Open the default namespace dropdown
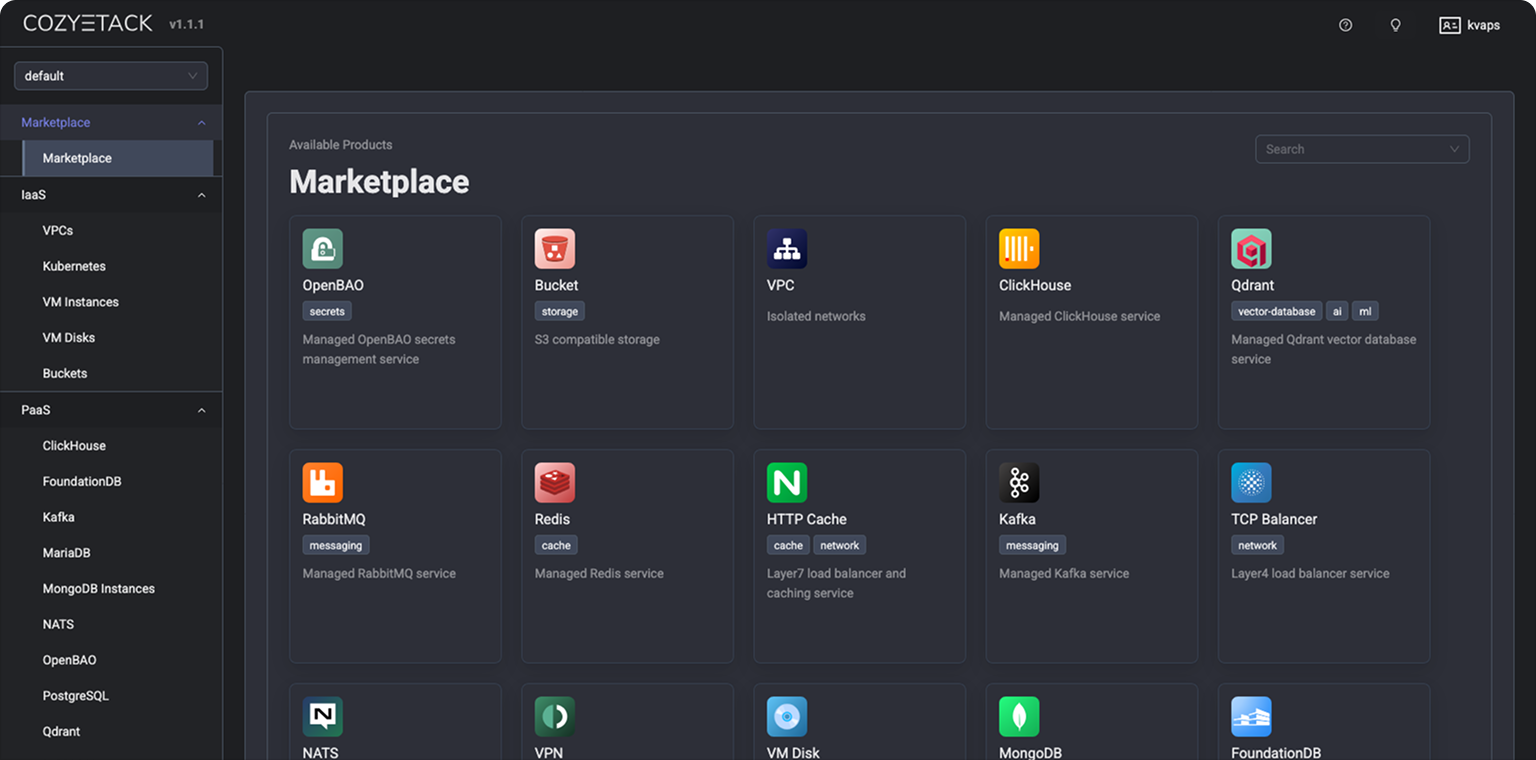This screenshot has width=1536, height=760. pos(111,76)
